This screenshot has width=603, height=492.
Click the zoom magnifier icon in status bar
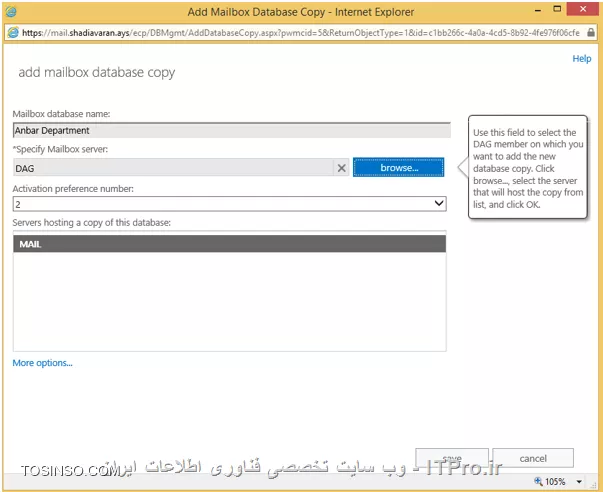(538, 481)
